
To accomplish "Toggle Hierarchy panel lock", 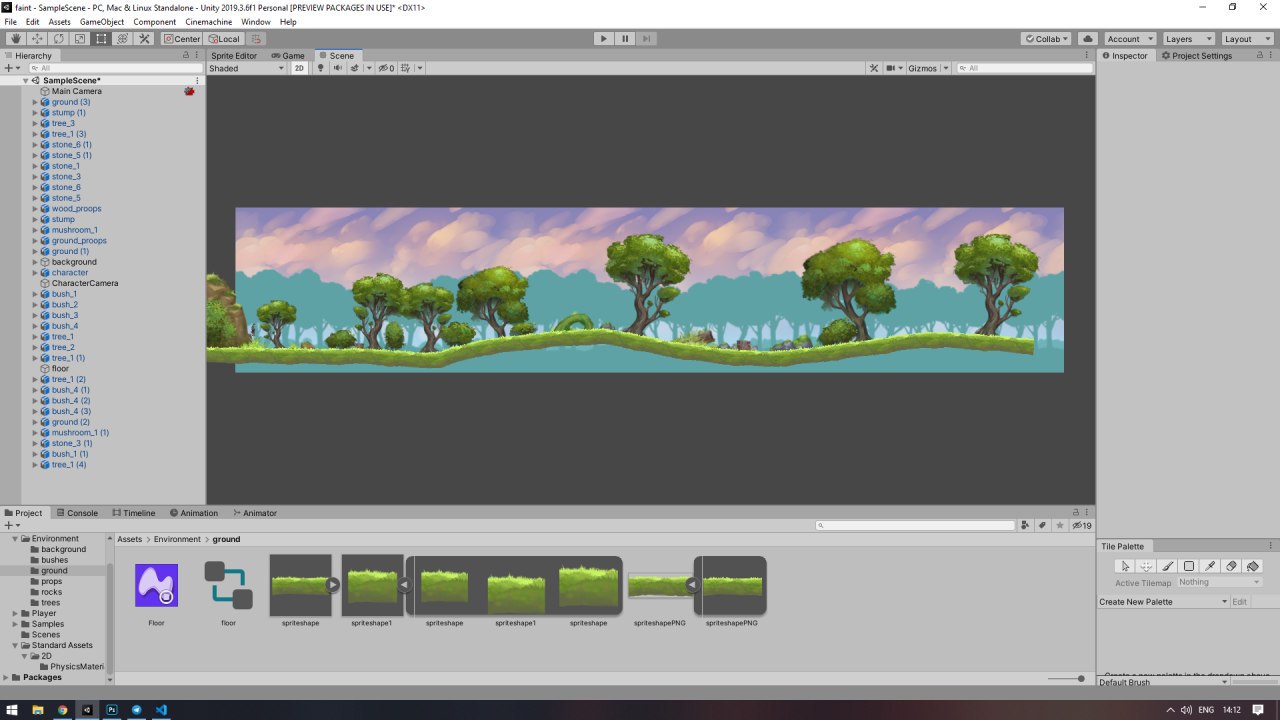I will 186,56.
